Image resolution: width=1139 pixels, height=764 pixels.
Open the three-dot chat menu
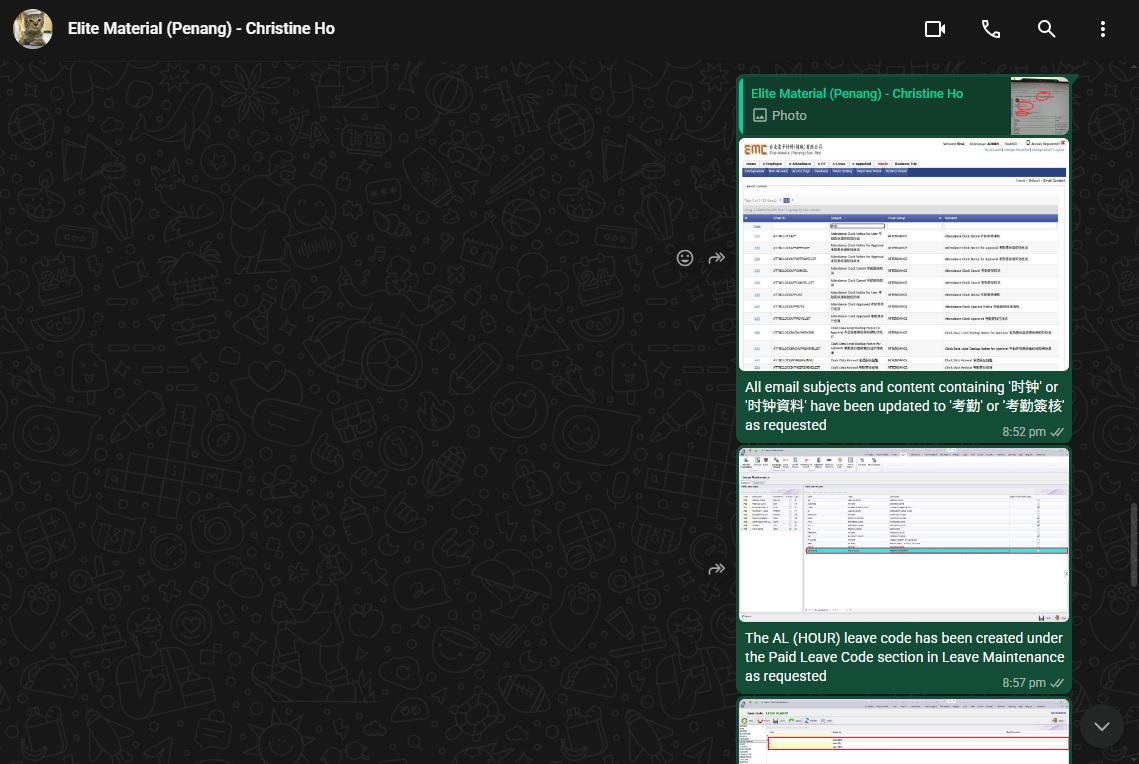pos(1103,29)
